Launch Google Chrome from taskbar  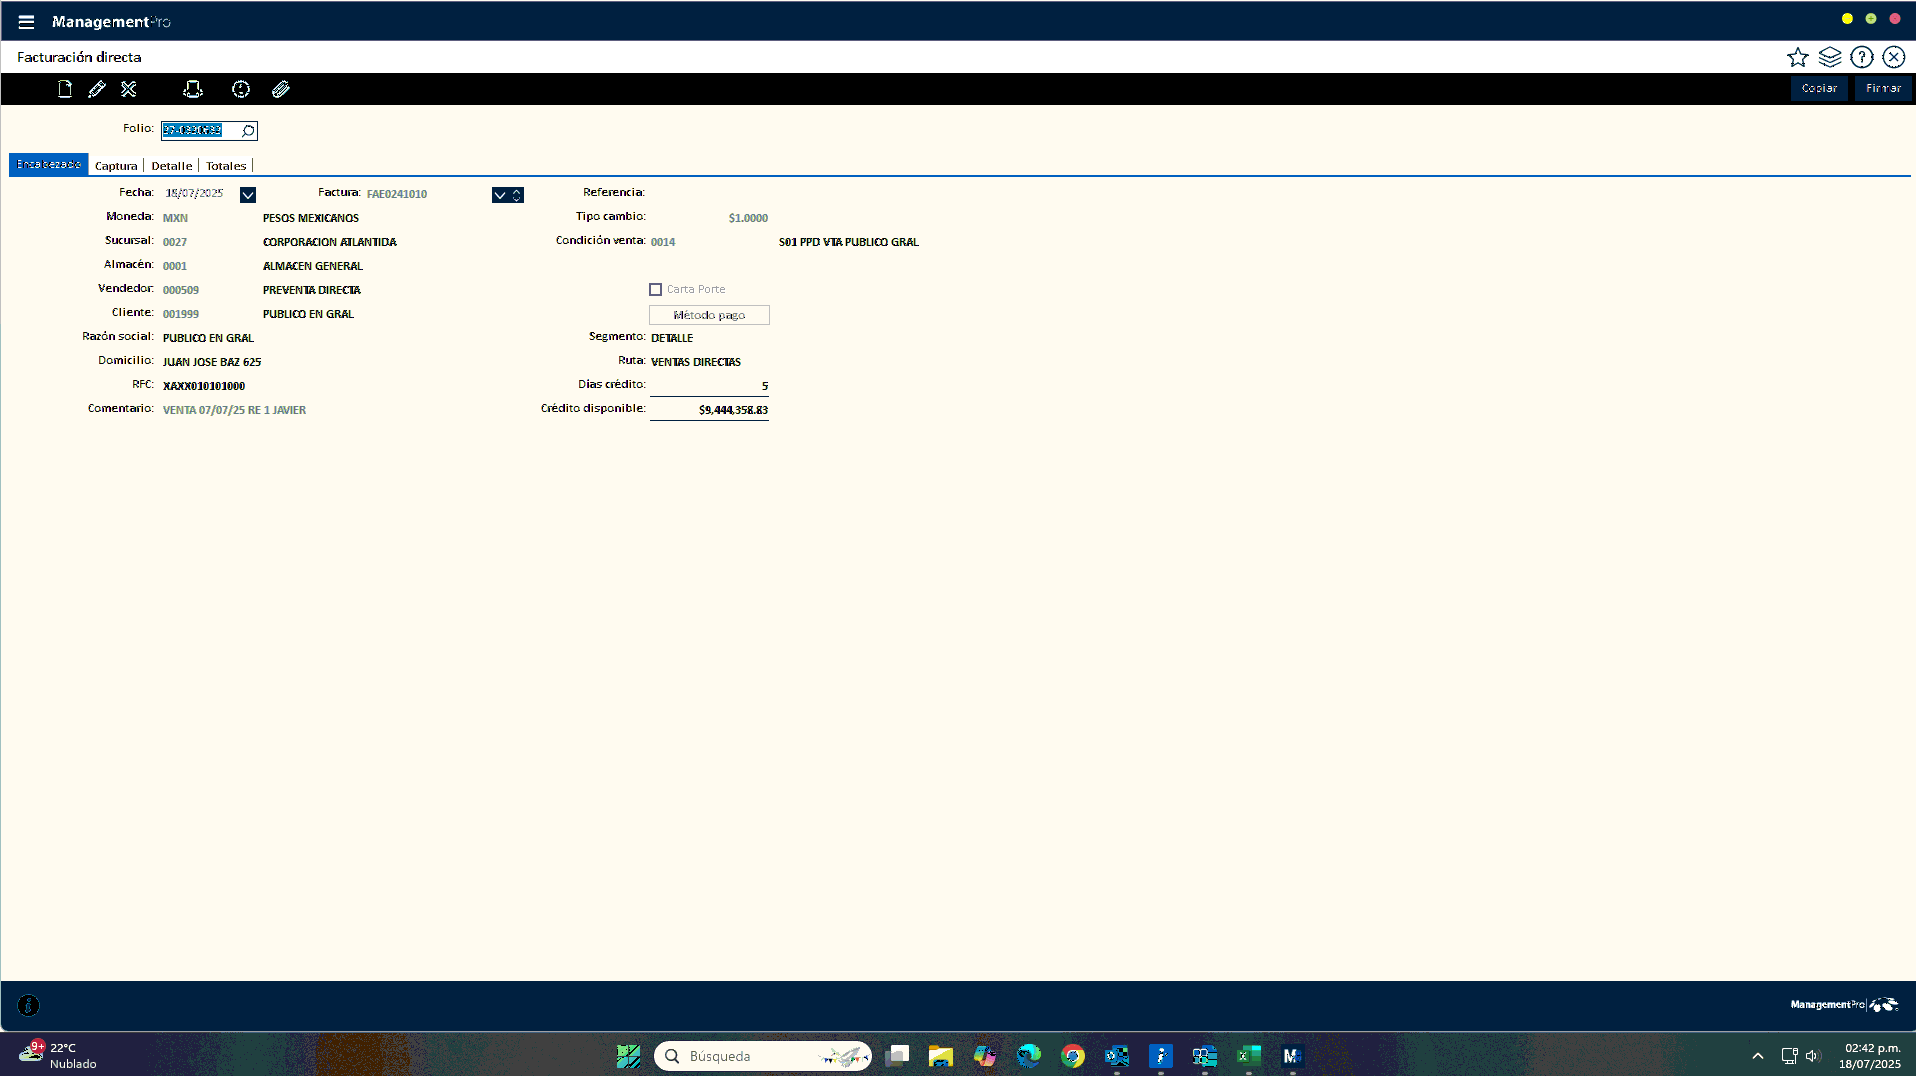[x=1073, y=1056]
